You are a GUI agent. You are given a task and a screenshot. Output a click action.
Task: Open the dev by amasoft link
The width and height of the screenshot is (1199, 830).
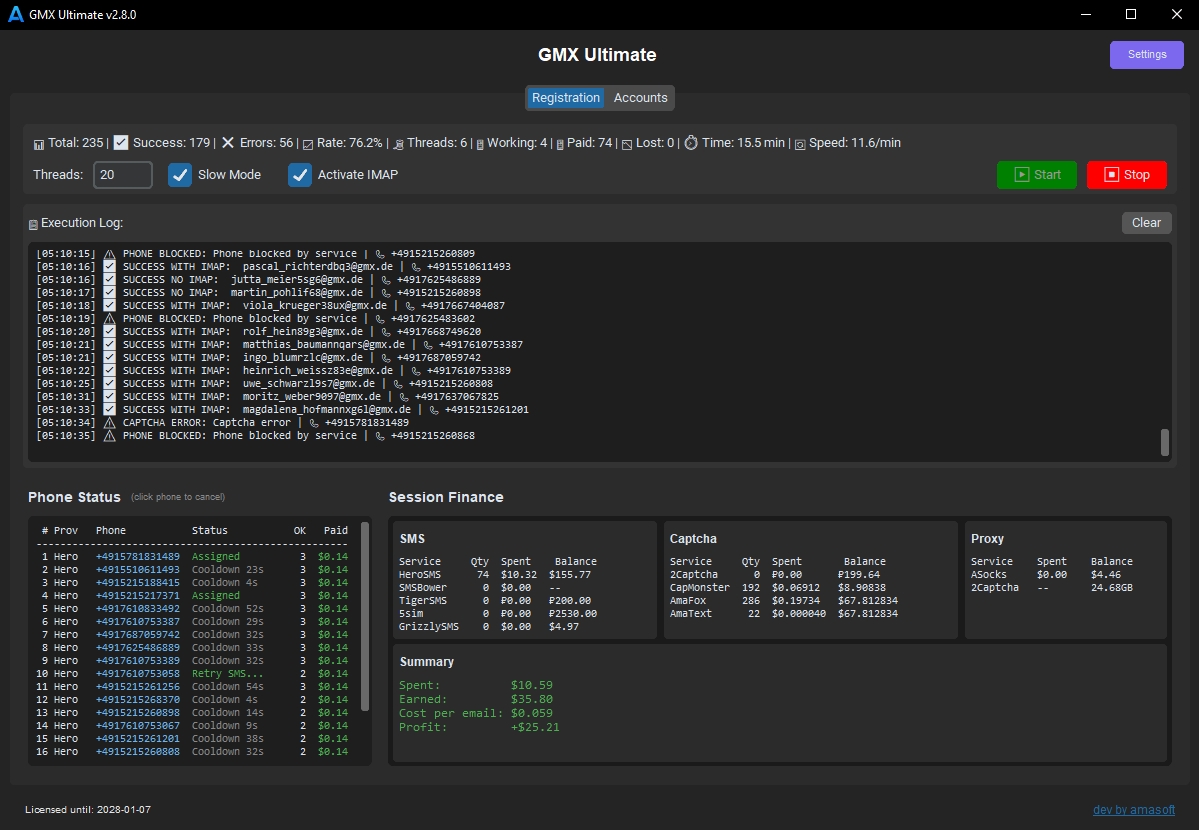1133,810
